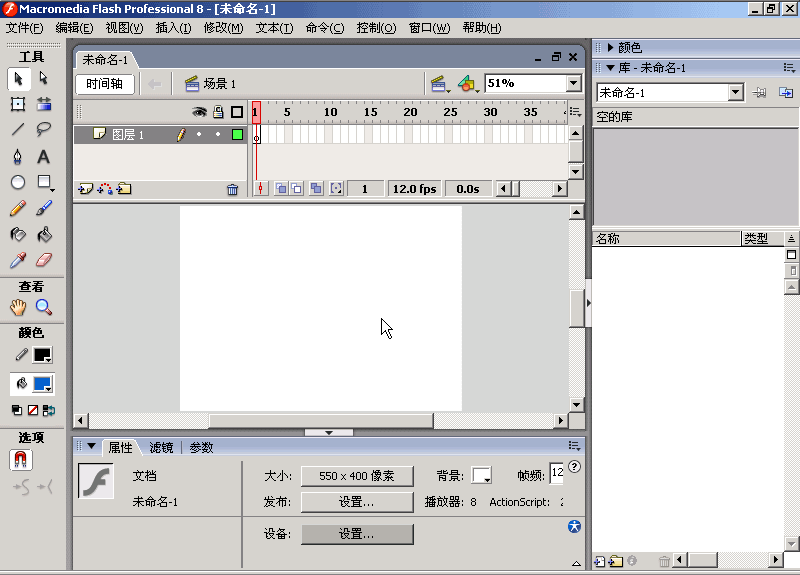Toggle the Snap to Objects magnet
800x575 pixels.
(x=20, y=460)
